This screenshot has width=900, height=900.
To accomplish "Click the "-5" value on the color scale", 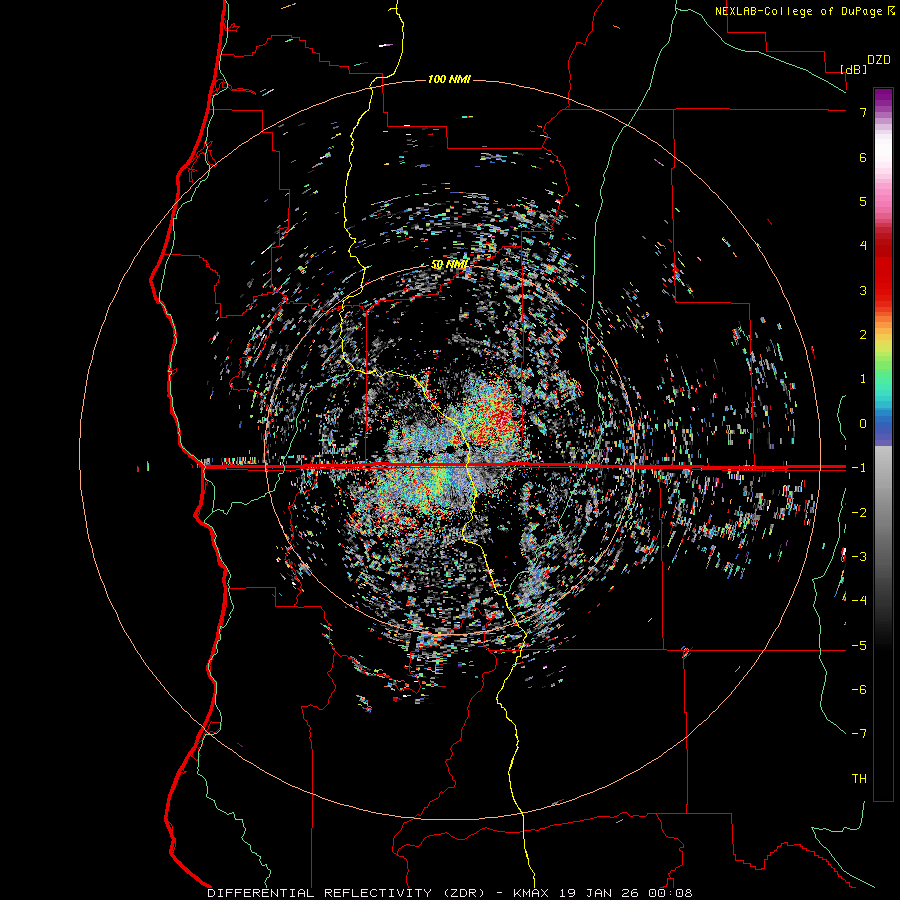I will pyautogui.click(x=859, y=646).
